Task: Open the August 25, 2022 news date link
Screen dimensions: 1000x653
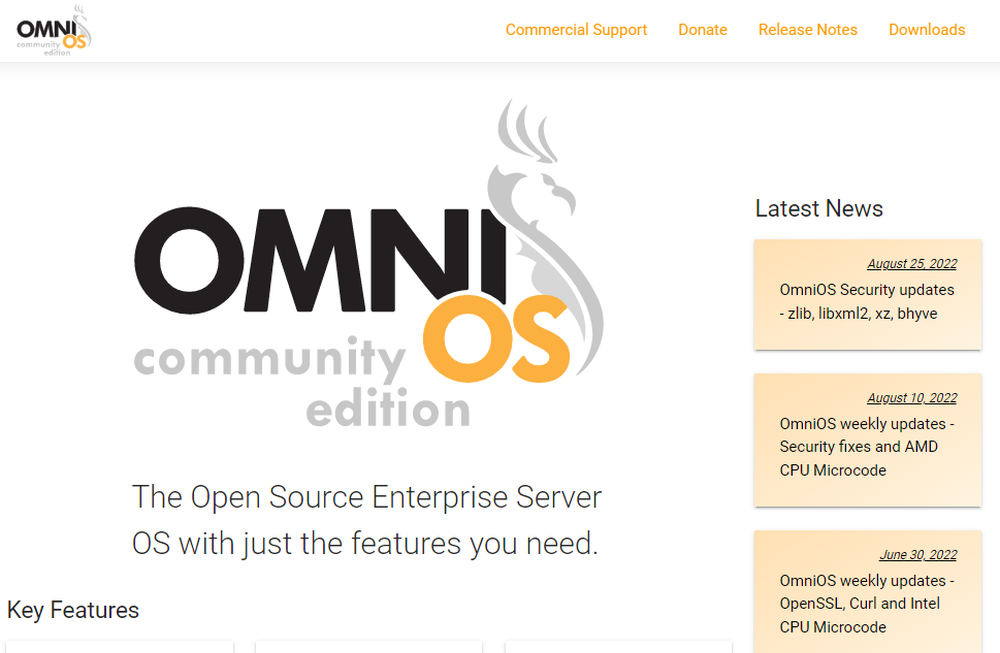Action: (x=912, y=263)
